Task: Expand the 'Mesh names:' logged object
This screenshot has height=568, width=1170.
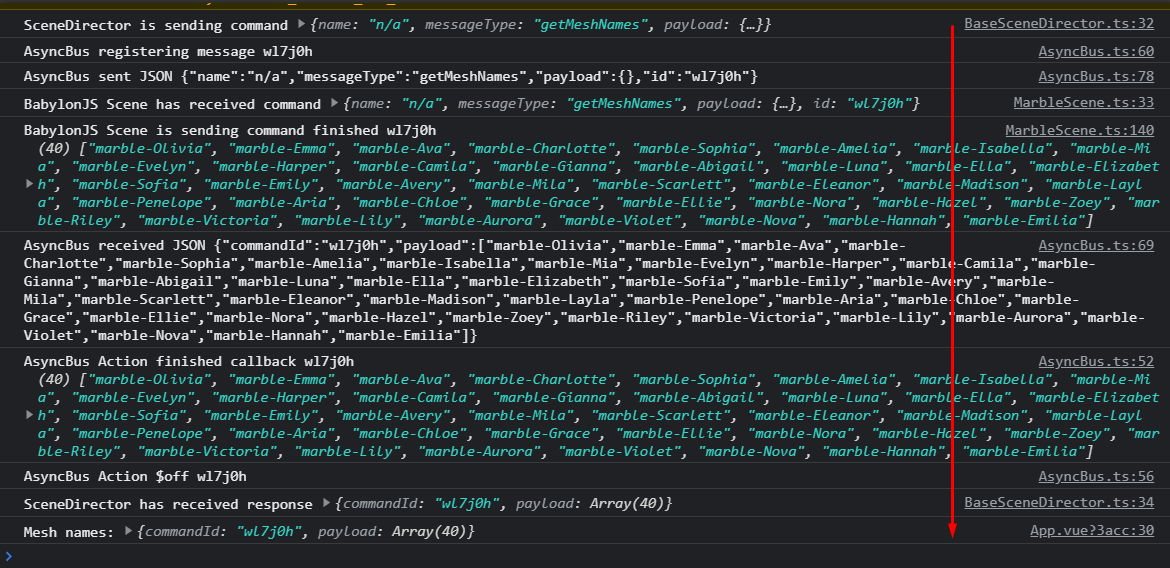Action: click(128, 531)
